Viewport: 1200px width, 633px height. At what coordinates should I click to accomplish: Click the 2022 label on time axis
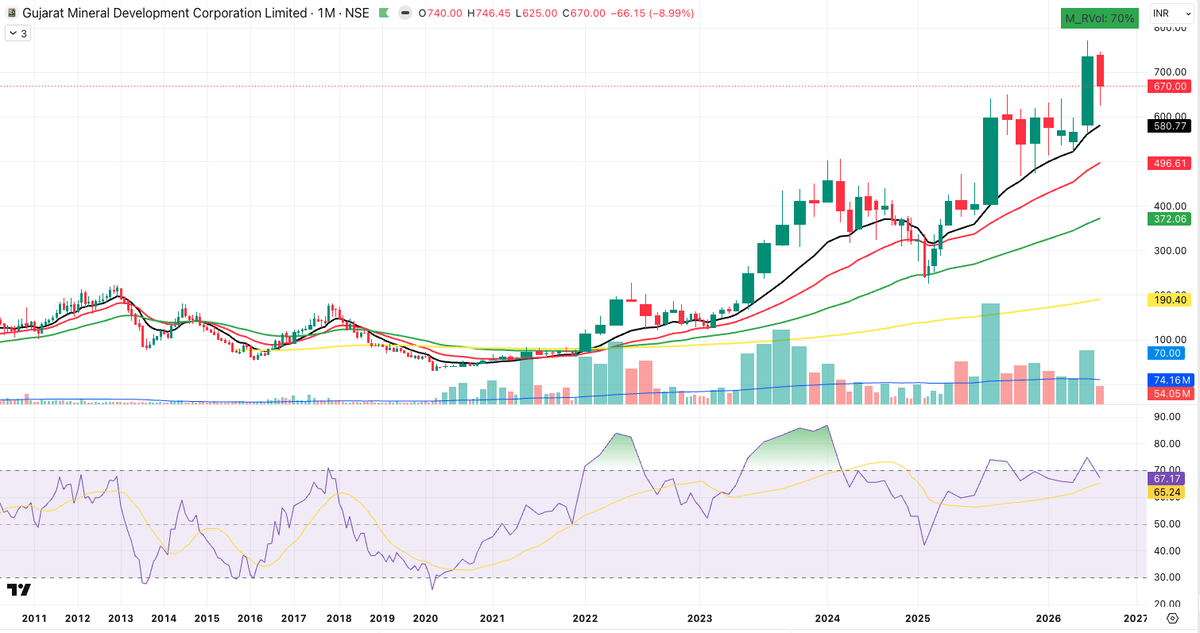tap(585, 620)
